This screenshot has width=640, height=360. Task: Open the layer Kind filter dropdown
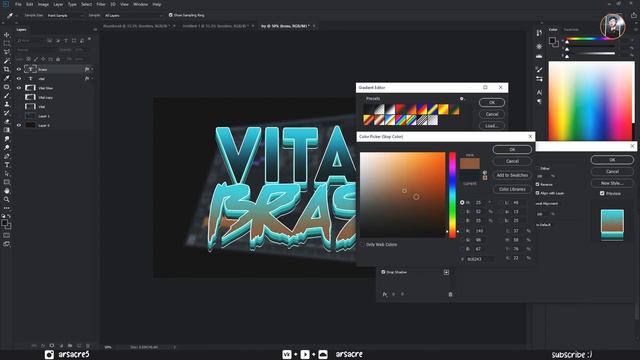point(29,41)
